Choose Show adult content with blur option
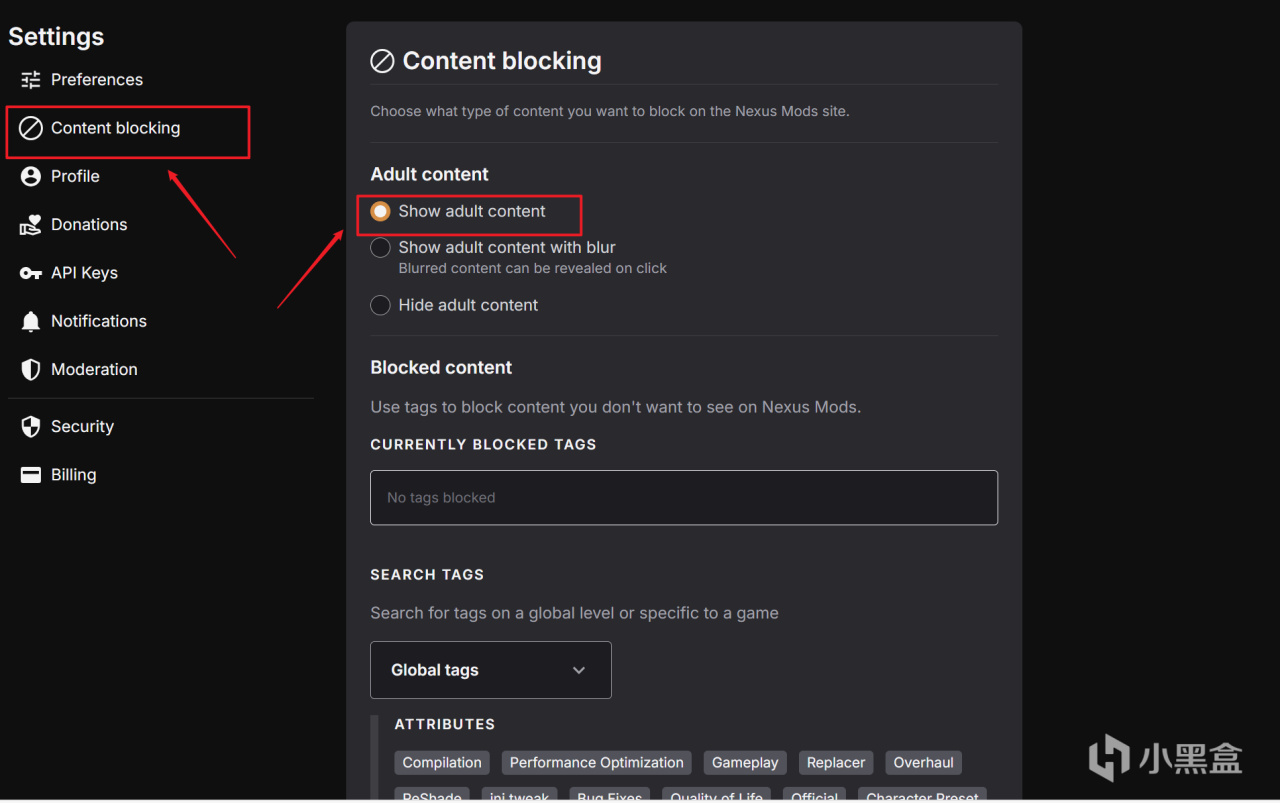This screenshot has height=803, width=1280. [x=380, y=247]
